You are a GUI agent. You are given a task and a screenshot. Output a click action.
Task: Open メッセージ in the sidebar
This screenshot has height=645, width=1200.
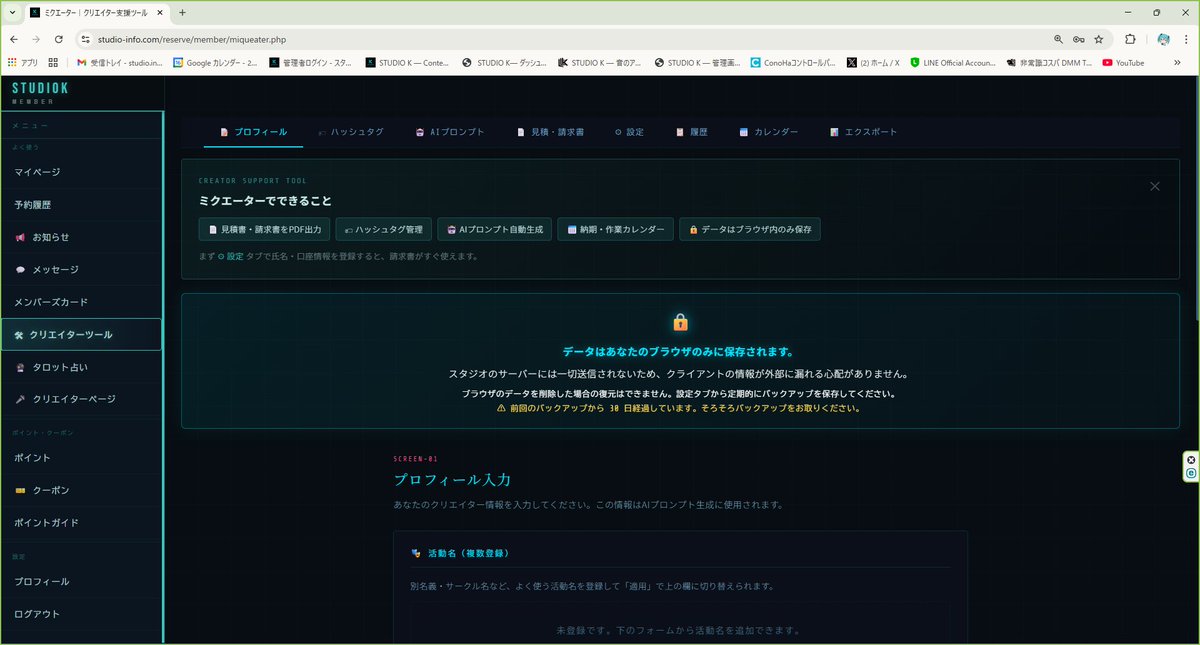[81, 269]
